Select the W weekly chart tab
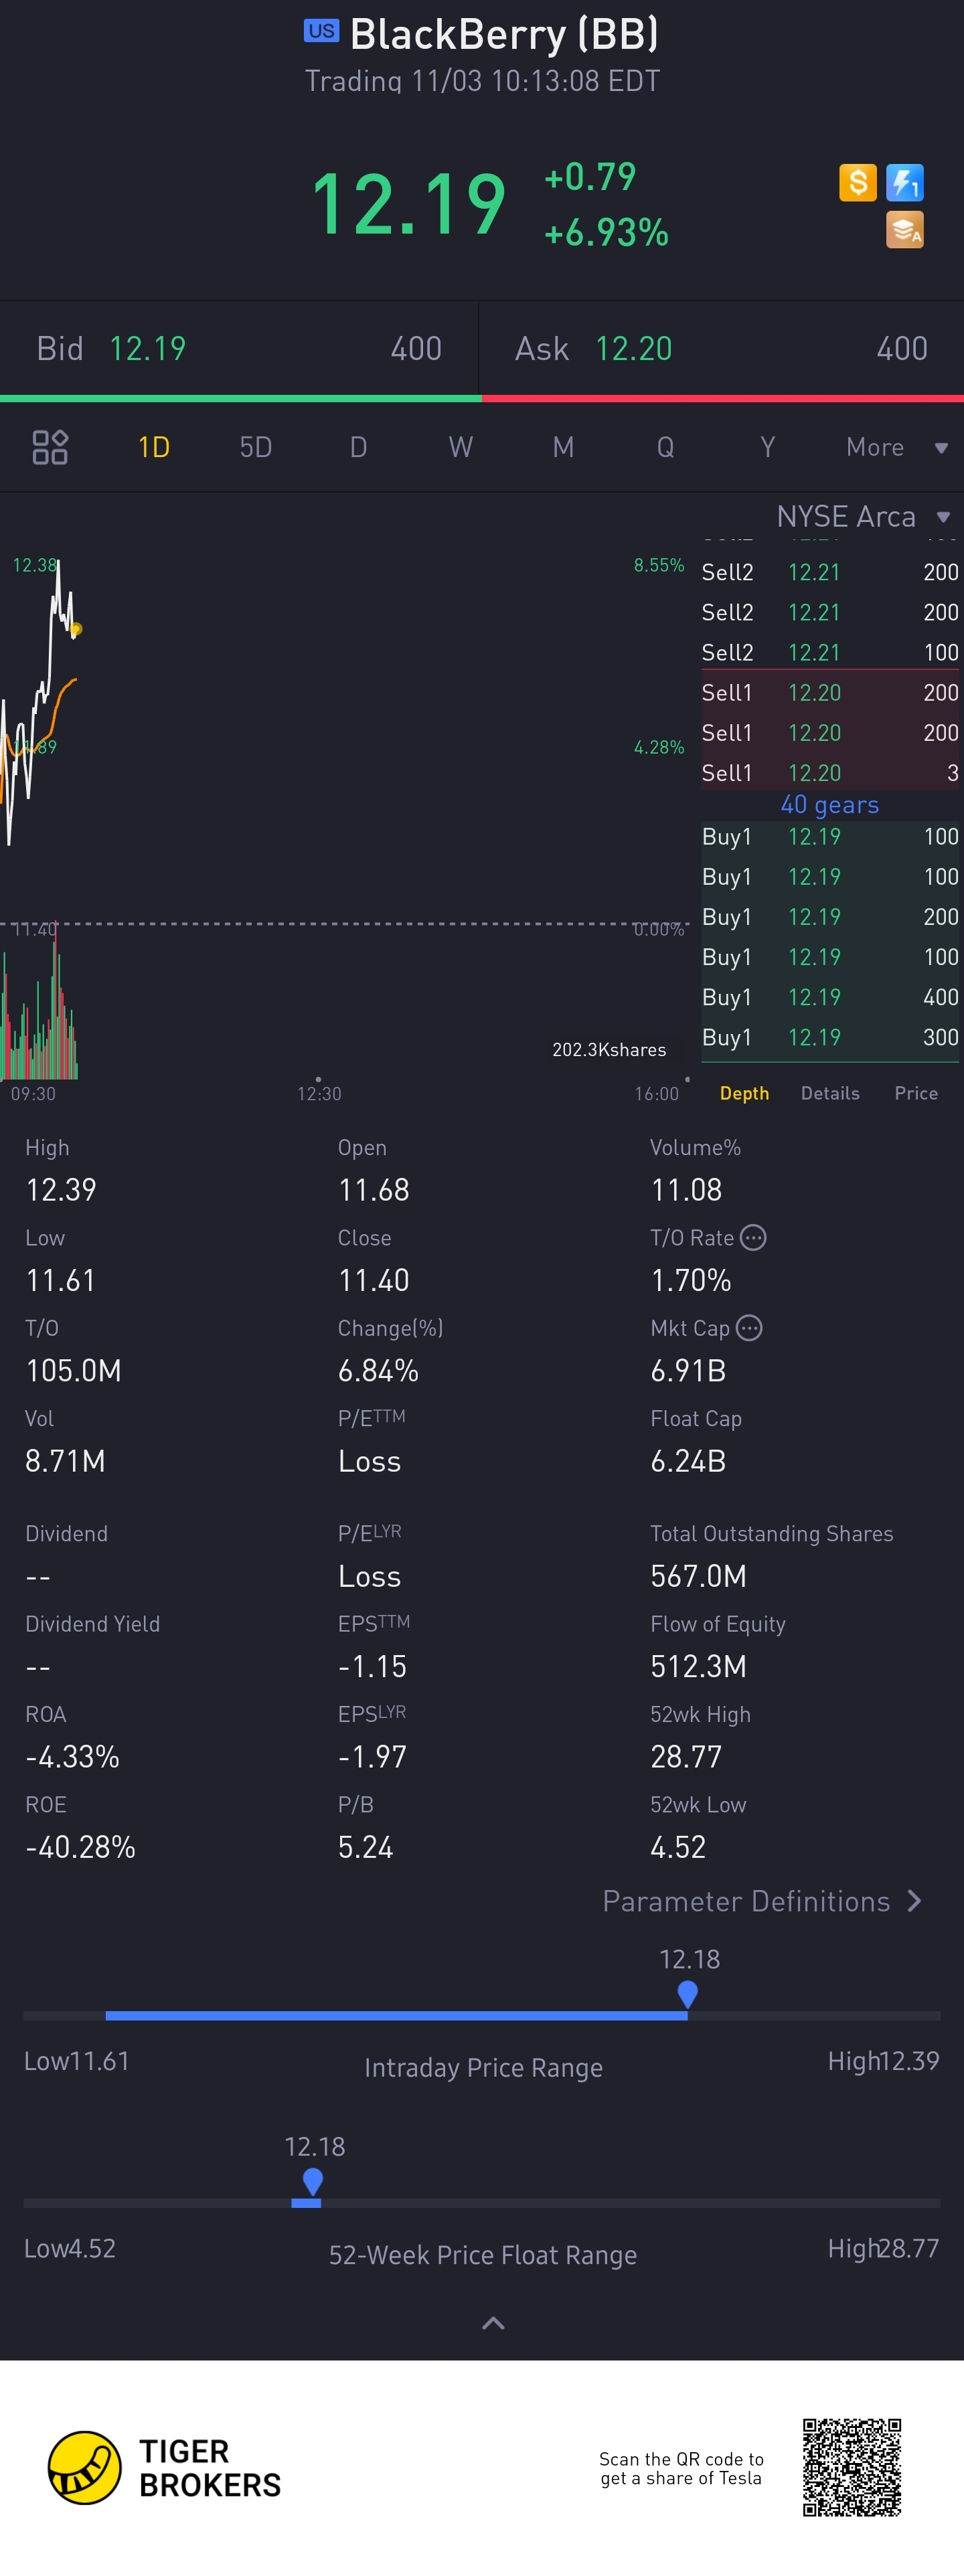The width and height of the screenshot is (964, 2576). point(460,447)
